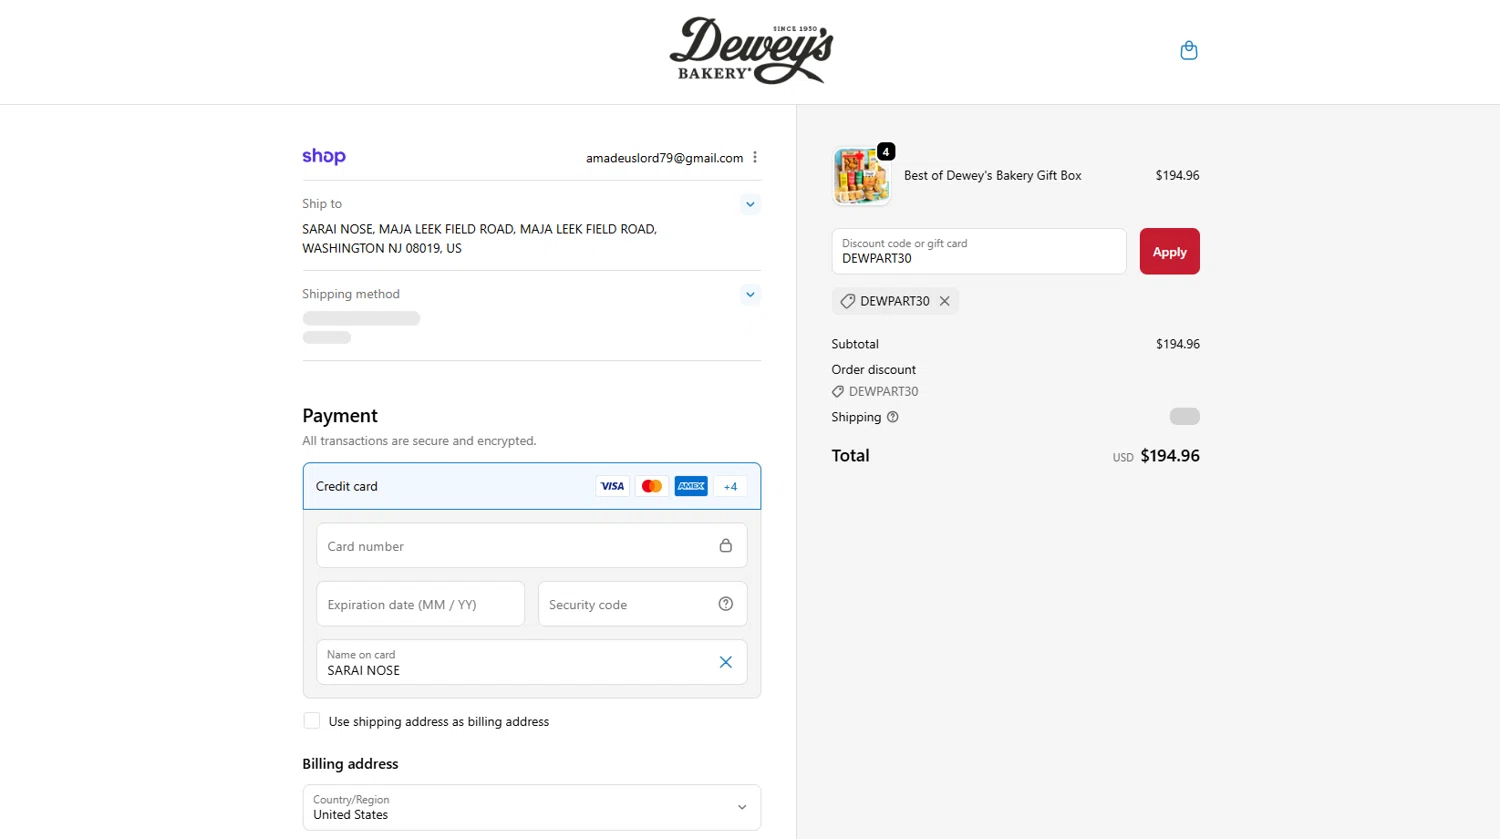Screen dimensions: 1500x839
Task: Click the Best of Dewey's Bakery Gift Box text
Action: tap(993, 175)
